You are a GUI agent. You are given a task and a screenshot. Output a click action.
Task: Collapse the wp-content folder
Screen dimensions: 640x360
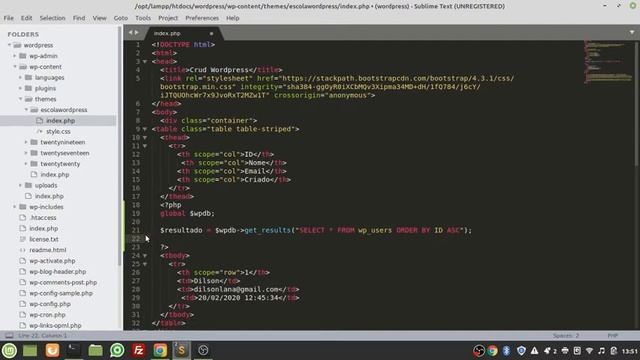coord(15,67)
